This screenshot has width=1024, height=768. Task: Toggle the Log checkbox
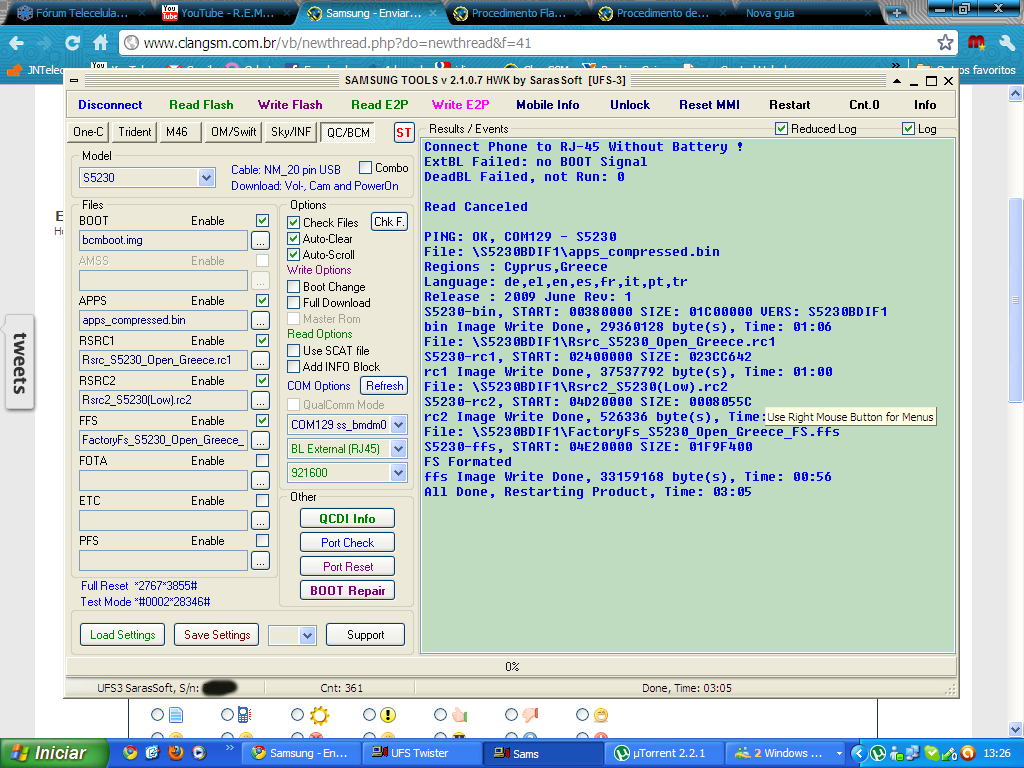[x=908, y=129]
